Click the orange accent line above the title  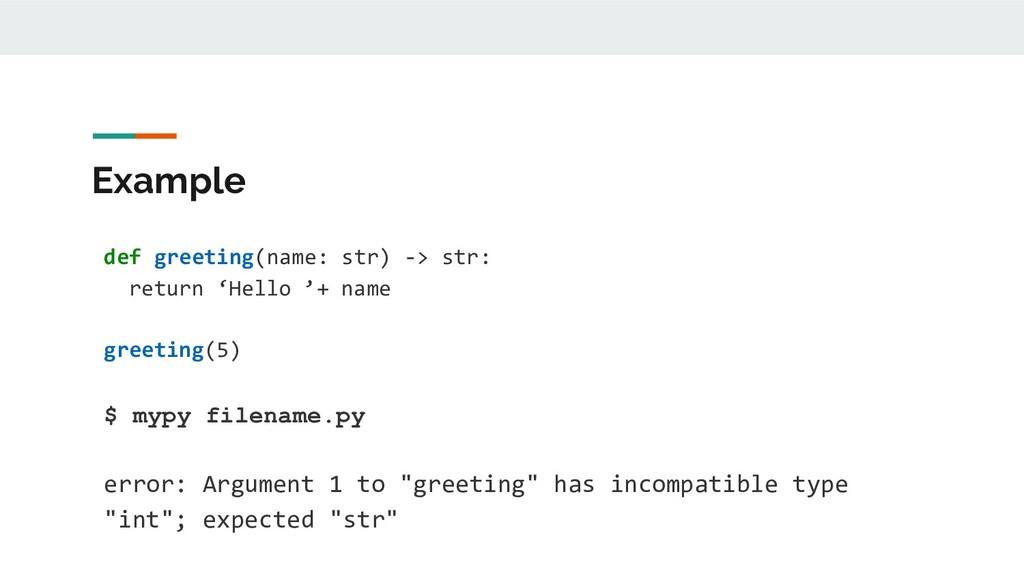pyautogui.click(x=156, y=135)
